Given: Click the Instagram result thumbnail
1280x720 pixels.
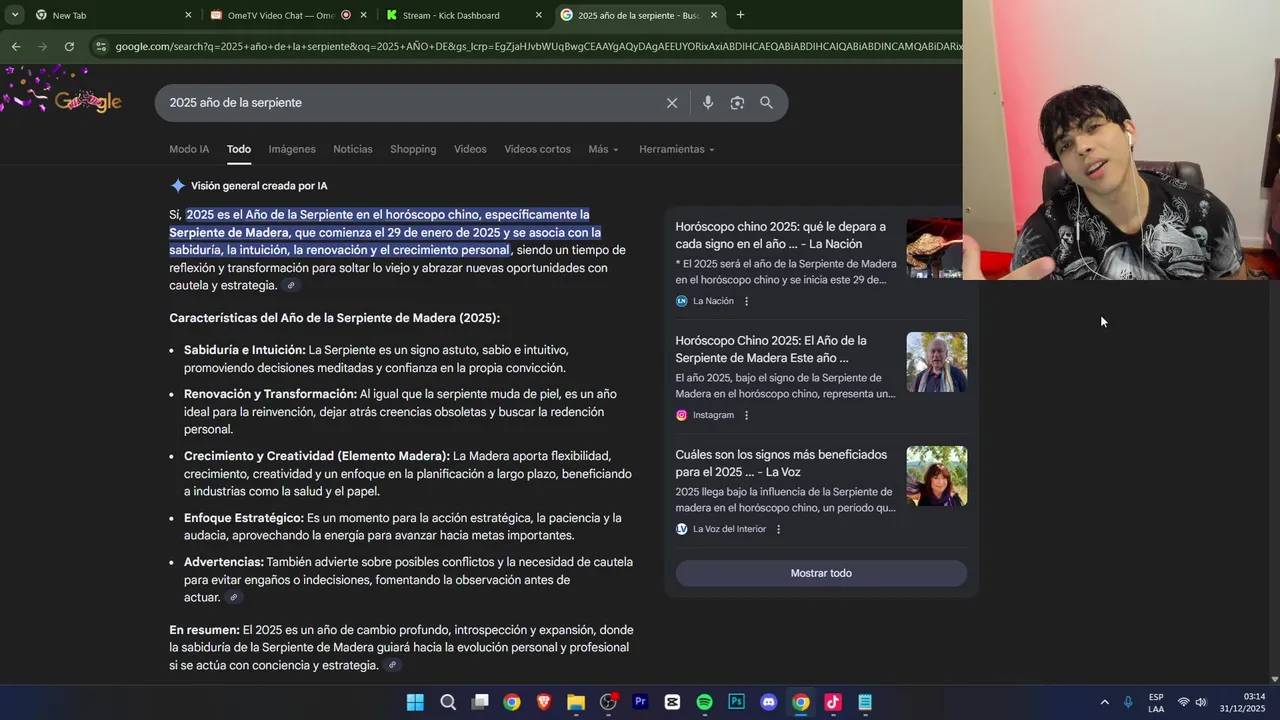Looking at the screenshot, I should (x=937, y=362).
